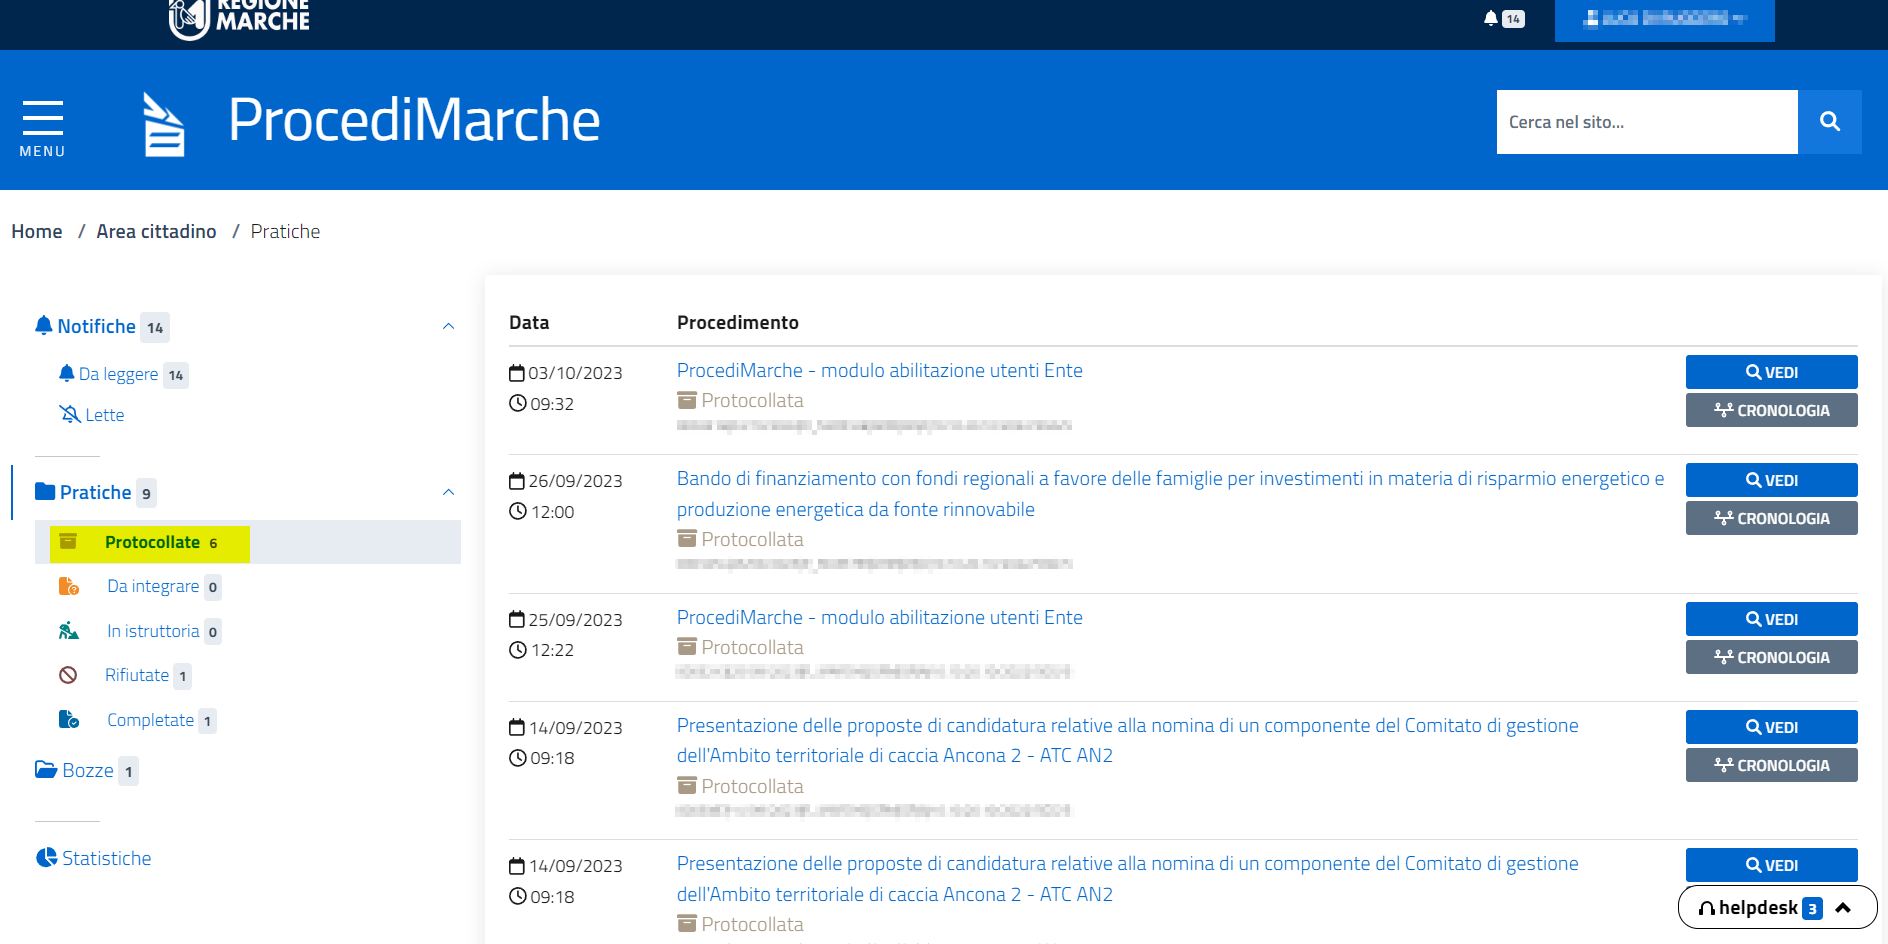1888x944 pixels.
Task: Click VEDI for the 03/10/2023 practice
Action: (1772, 372)
